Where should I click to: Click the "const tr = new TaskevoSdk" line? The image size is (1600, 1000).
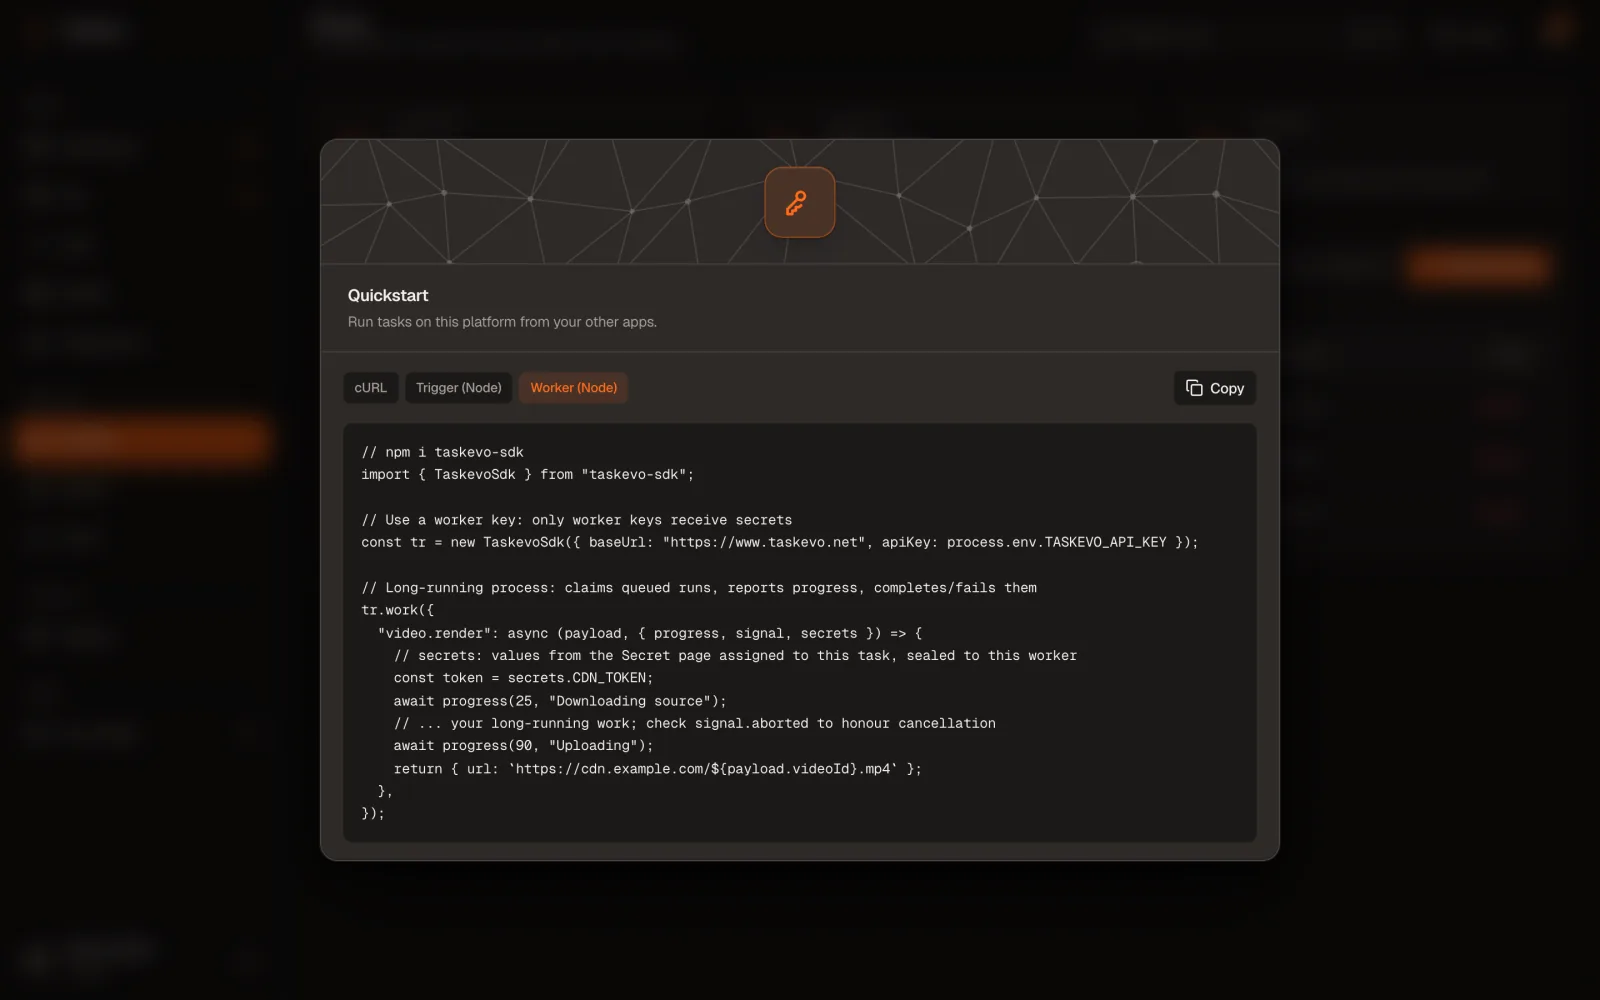point(779,542)
